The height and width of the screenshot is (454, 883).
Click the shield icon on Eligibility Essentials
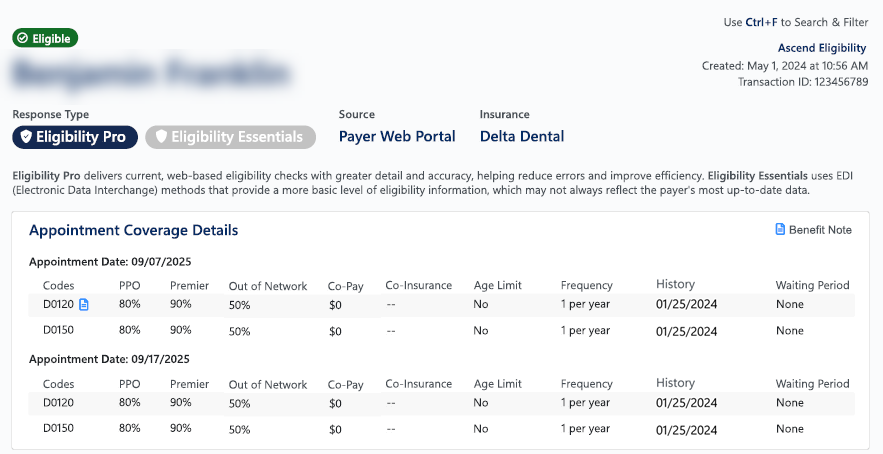pos(160,137)
